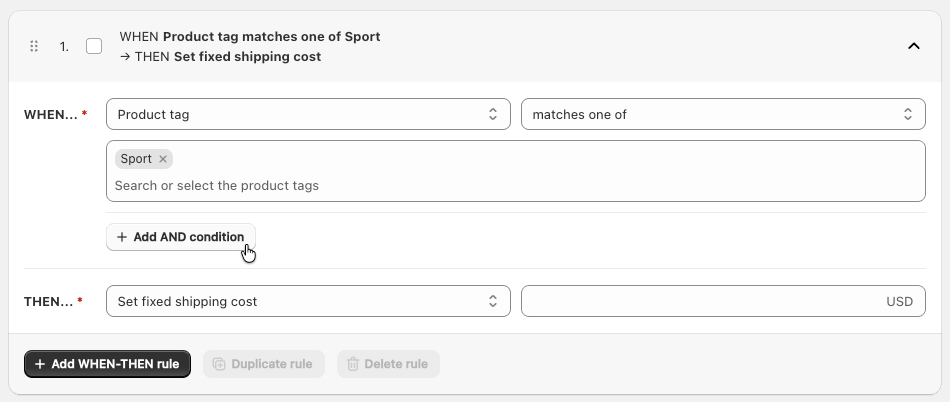
Task: Click the product tags search field
Action: [516, 185]
